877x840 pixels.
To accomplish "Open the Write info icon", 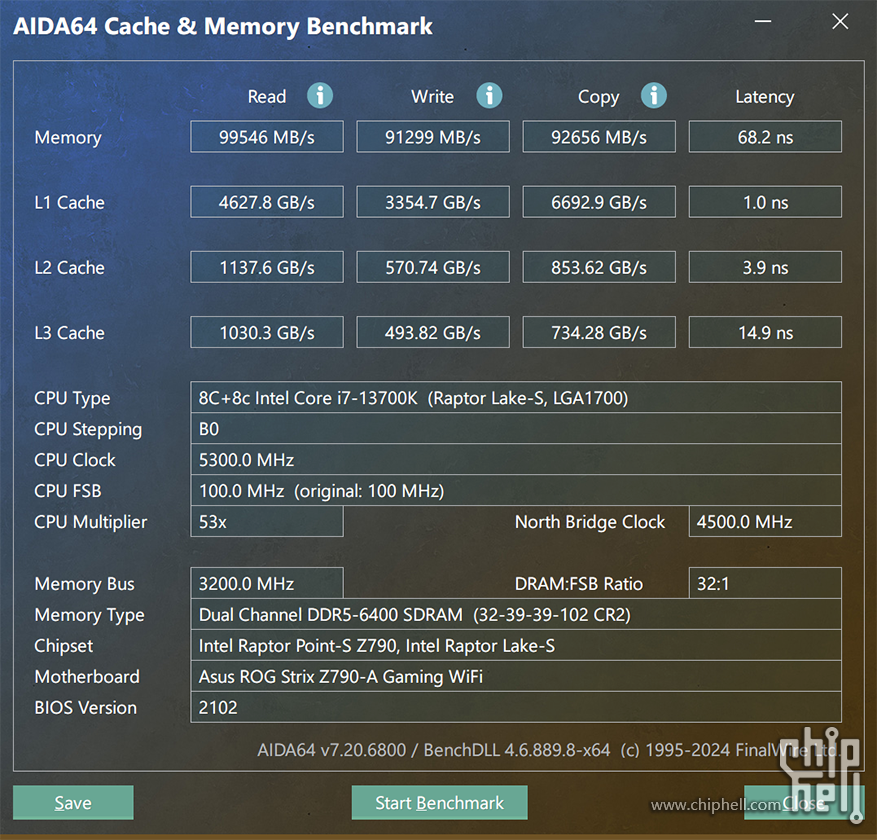I will point(489,96).
